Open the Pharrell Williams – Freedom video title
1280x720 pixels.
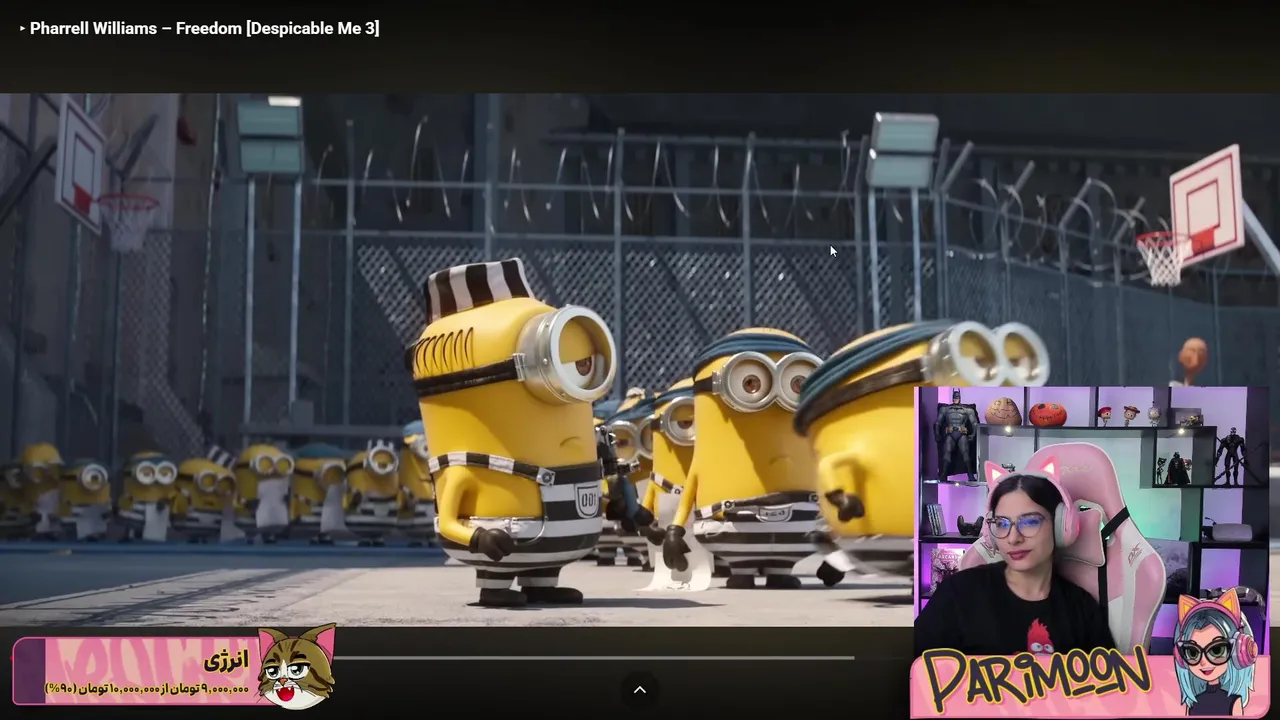coord(204,28)
